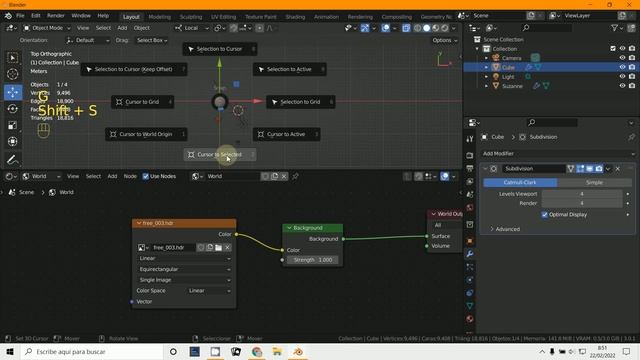This screenshot has width=640, height=360.
Task: Open Orientation Default dropdown
Action: coord(88,40)
